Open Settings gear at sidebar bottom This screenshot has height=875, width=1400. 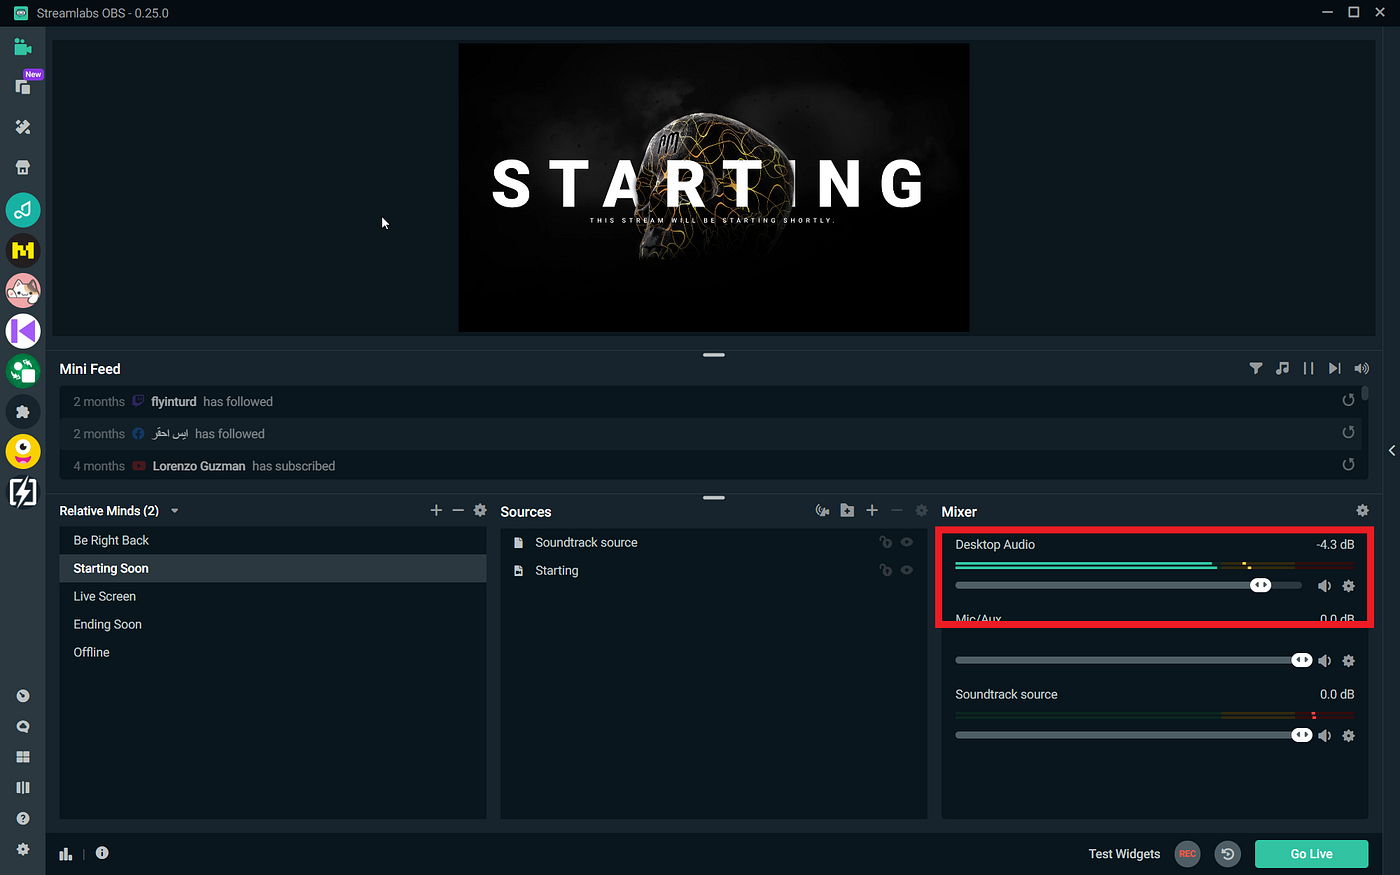[23, 849]
